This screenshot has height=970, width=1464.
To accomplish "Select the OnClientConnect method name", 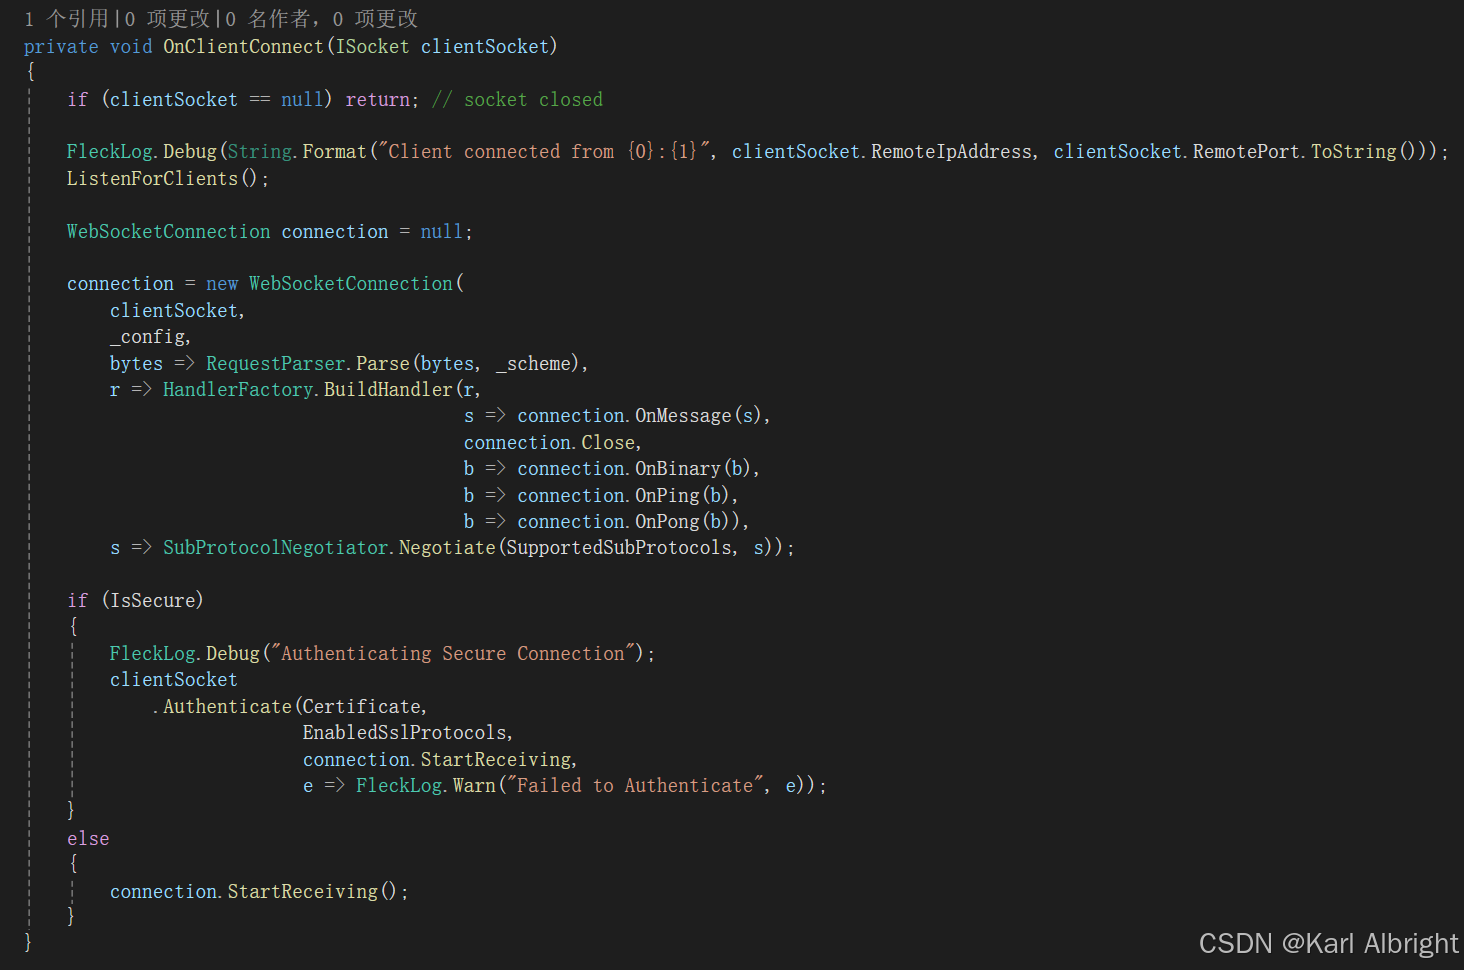I will (x=243, y=46).
